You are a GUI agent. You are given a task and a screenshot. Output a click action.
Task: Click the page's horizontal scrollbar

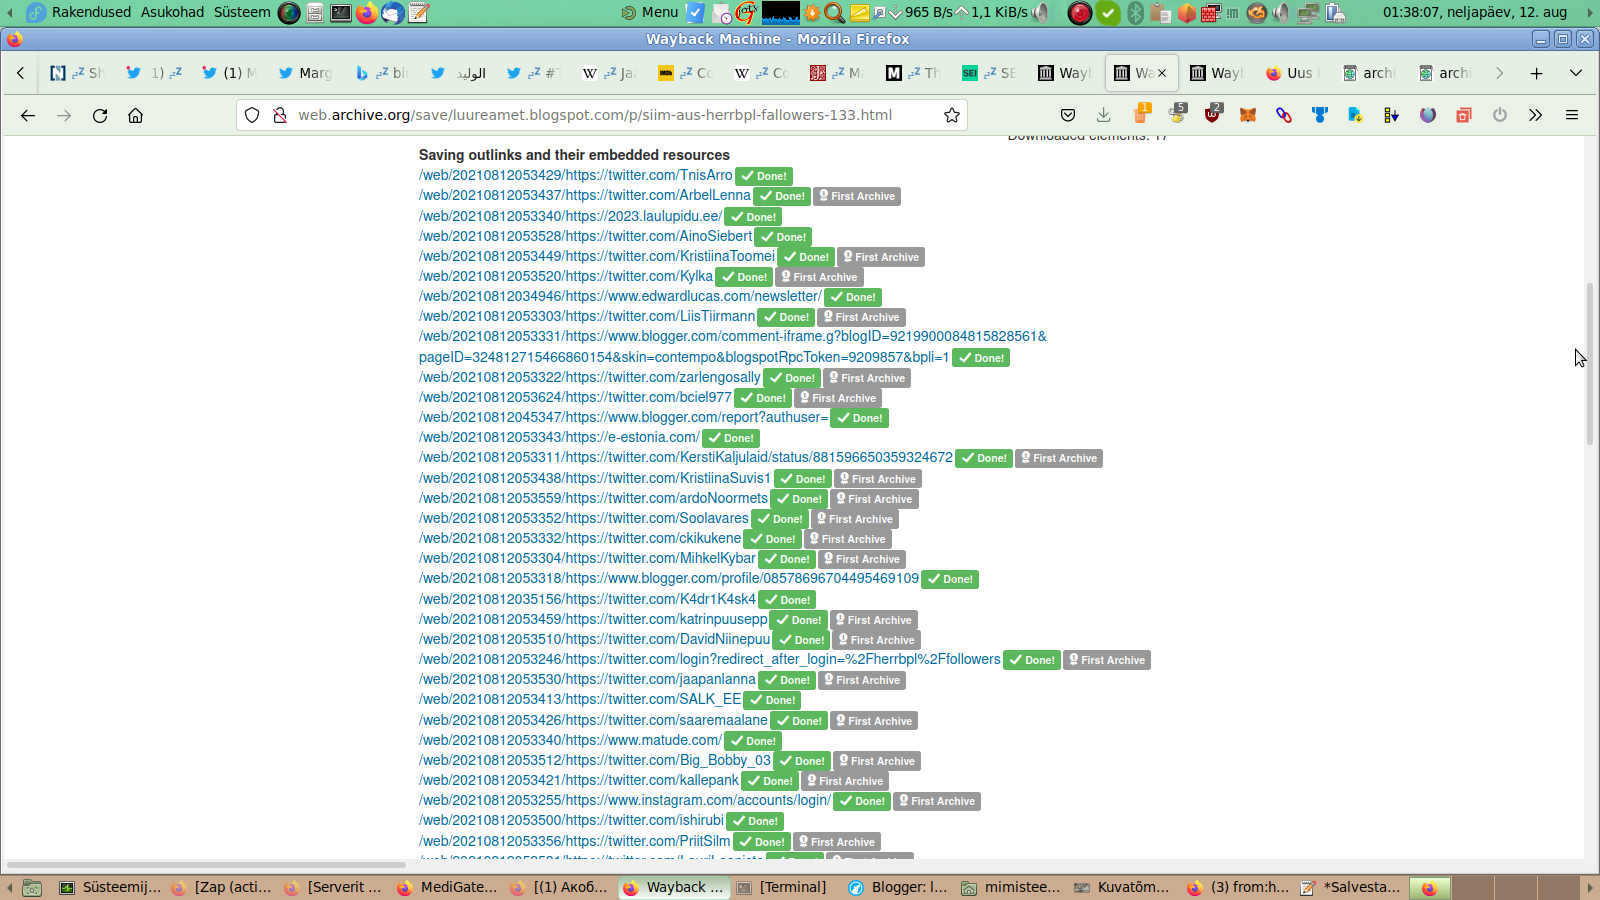(x=206, y=864)
